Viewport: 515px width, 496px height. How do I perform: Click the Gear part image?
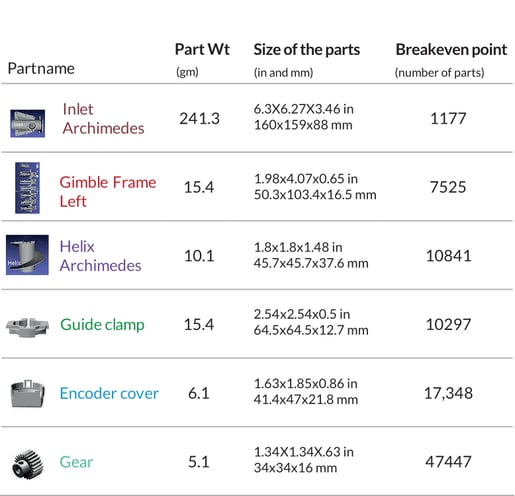tap(28, 464)
